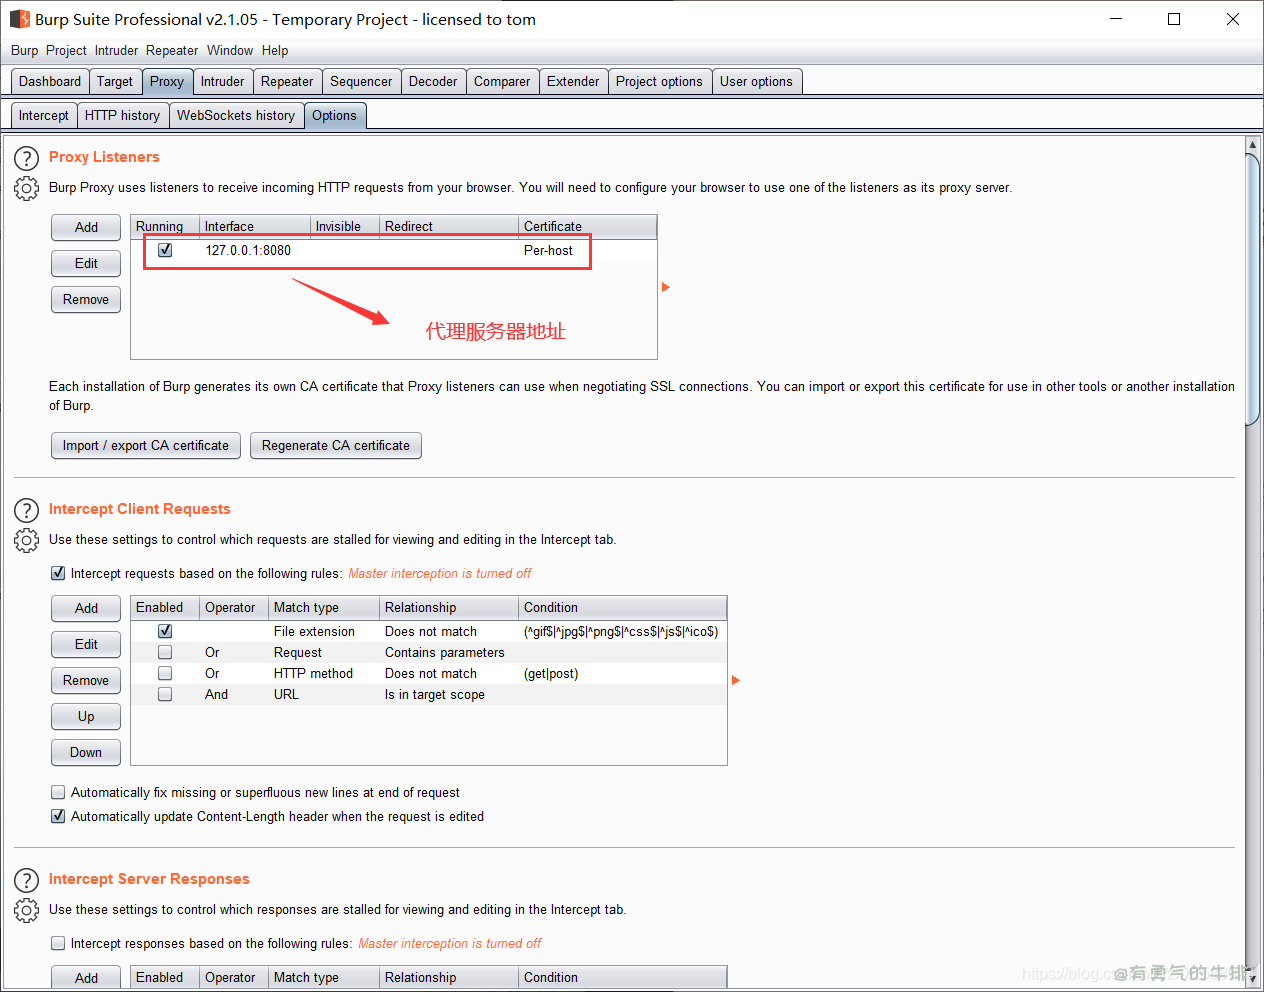The image size is (1264, 992).
Task: Open the Proxy Listeners gear settings icon
Action: coord(26,188)
